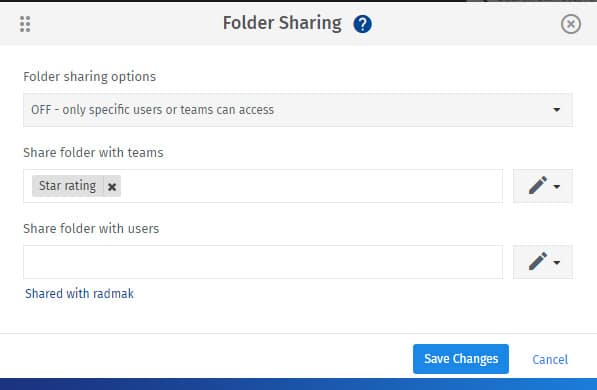This screenshot has width=597, height=390.
Task: Click the Share folder with users field
Action: [263, 262]
